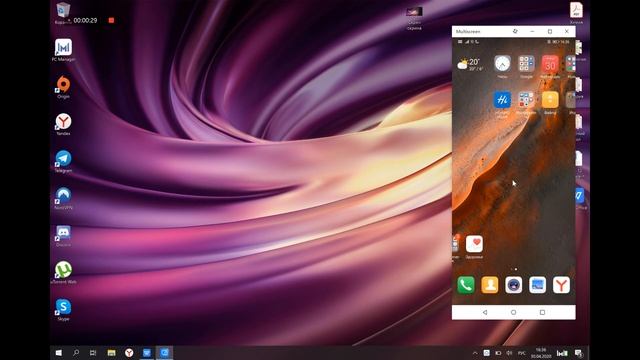Expand hidden system tray icons
The image size is (640, 360).
pos(475,353)
